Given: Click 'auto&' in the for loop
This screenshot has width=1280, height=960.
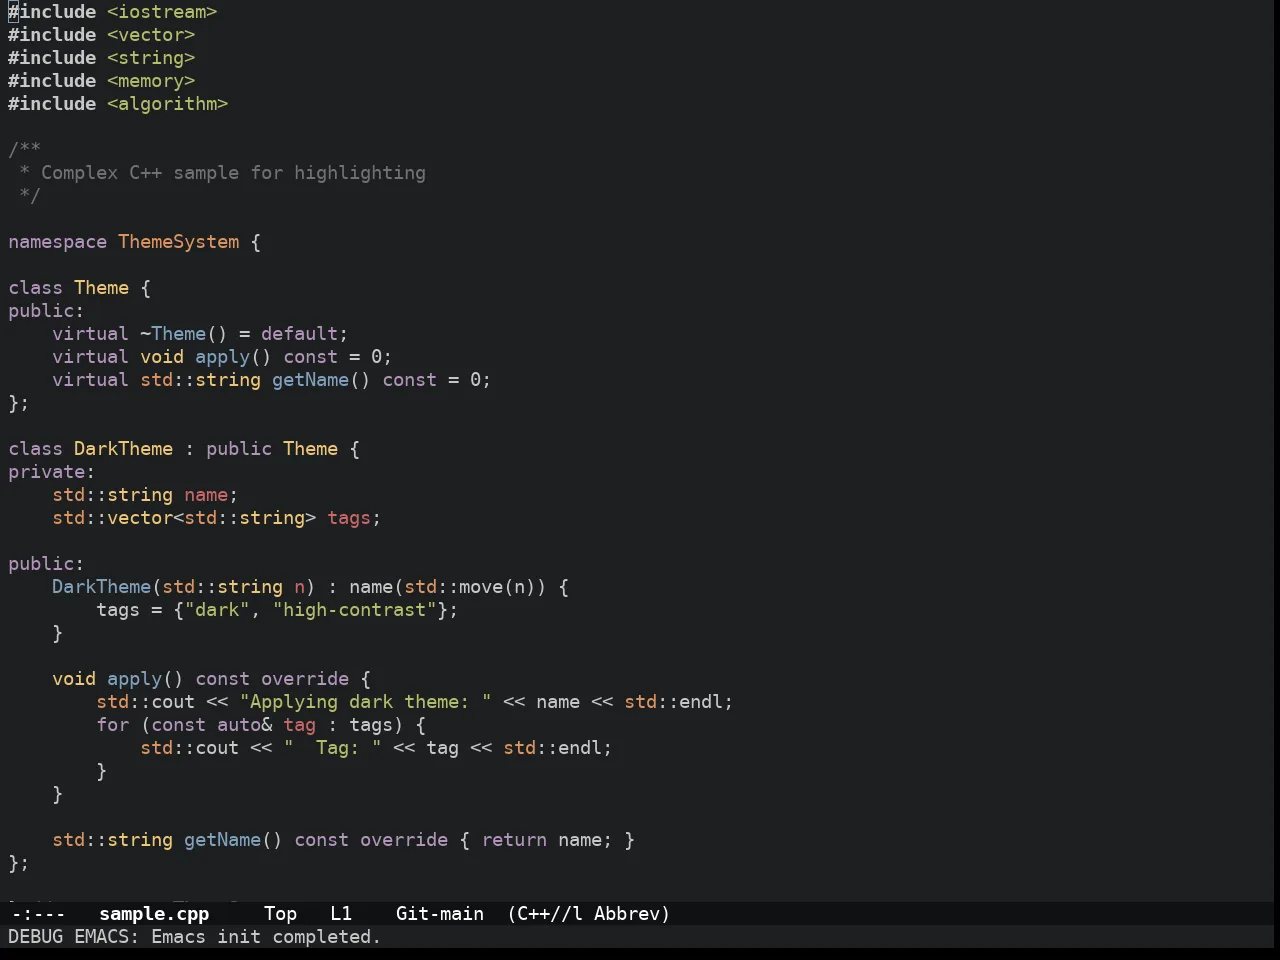Looking at the screenshot, I should (244, 725).
